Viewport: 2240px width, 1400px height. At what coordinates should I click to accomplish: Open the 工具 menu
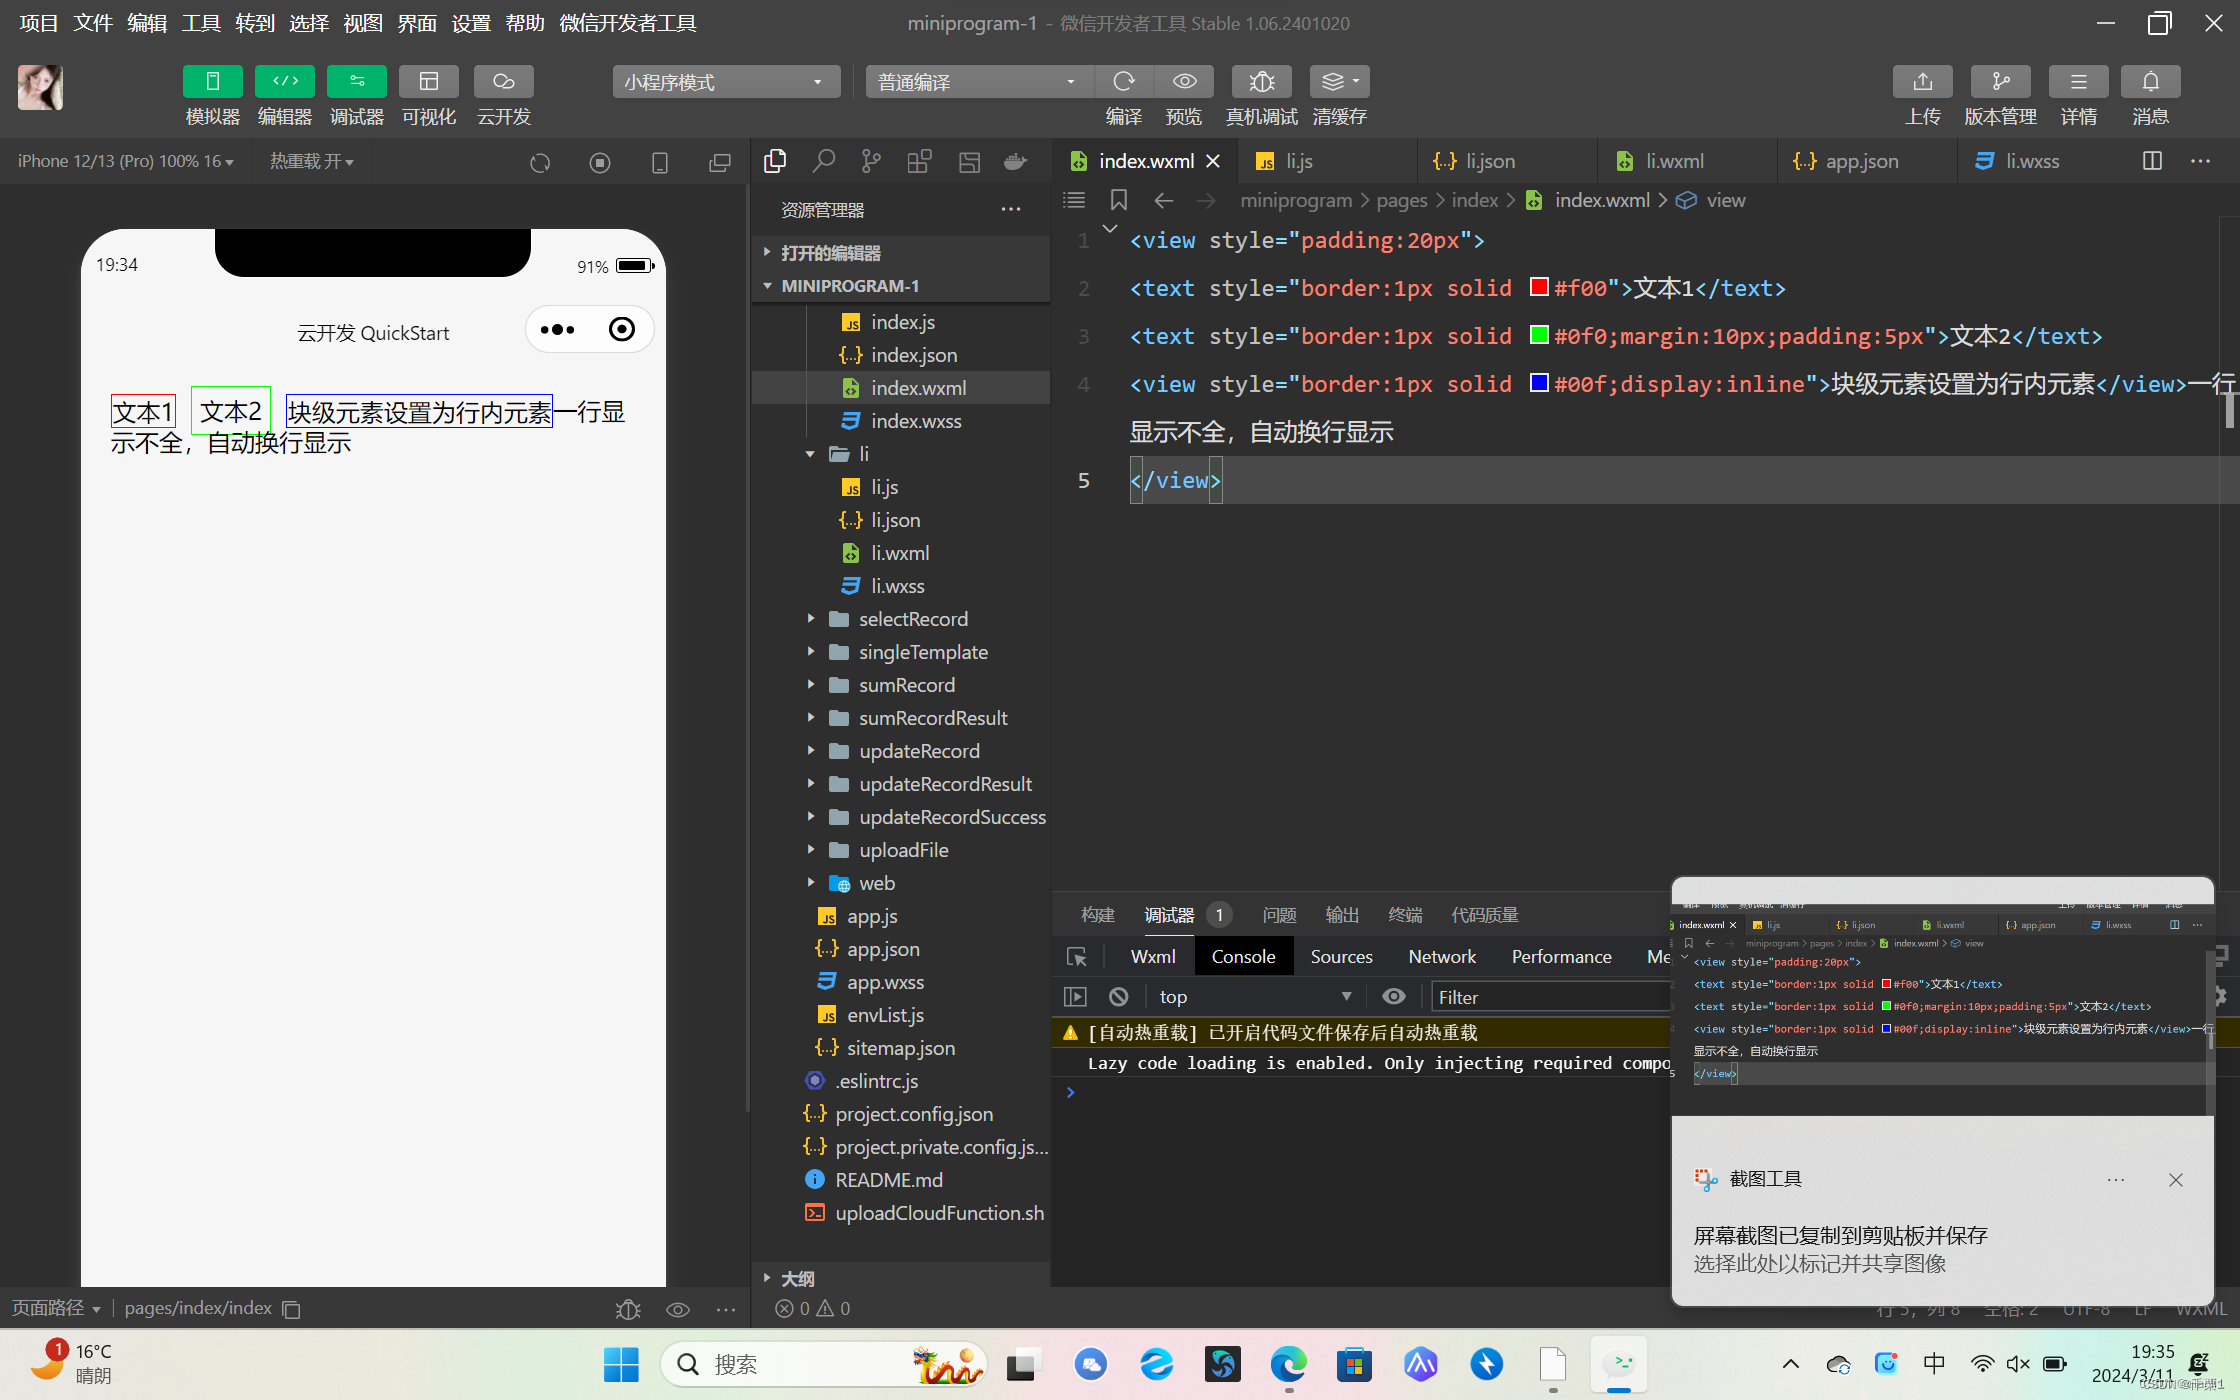200,23
